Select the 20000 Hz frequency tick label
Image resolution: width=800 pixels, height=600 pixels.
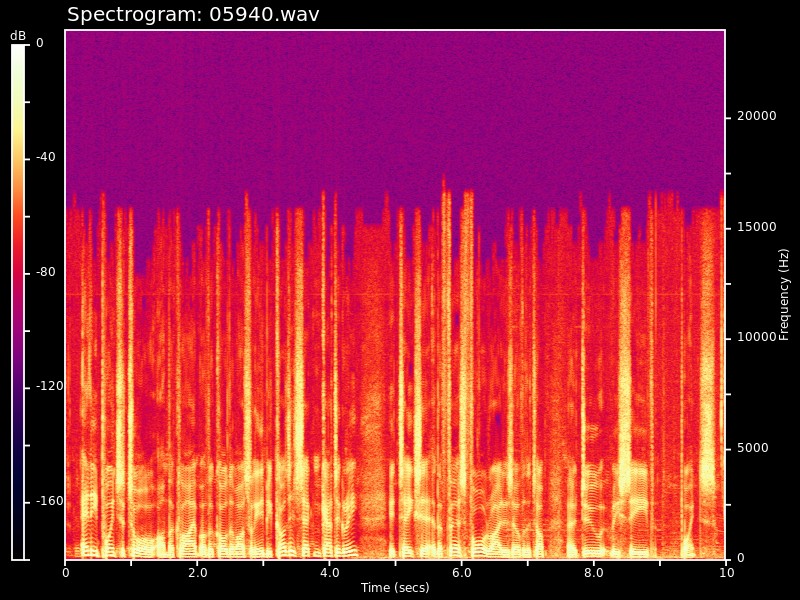pyautogui.click(x=756, y=117)
